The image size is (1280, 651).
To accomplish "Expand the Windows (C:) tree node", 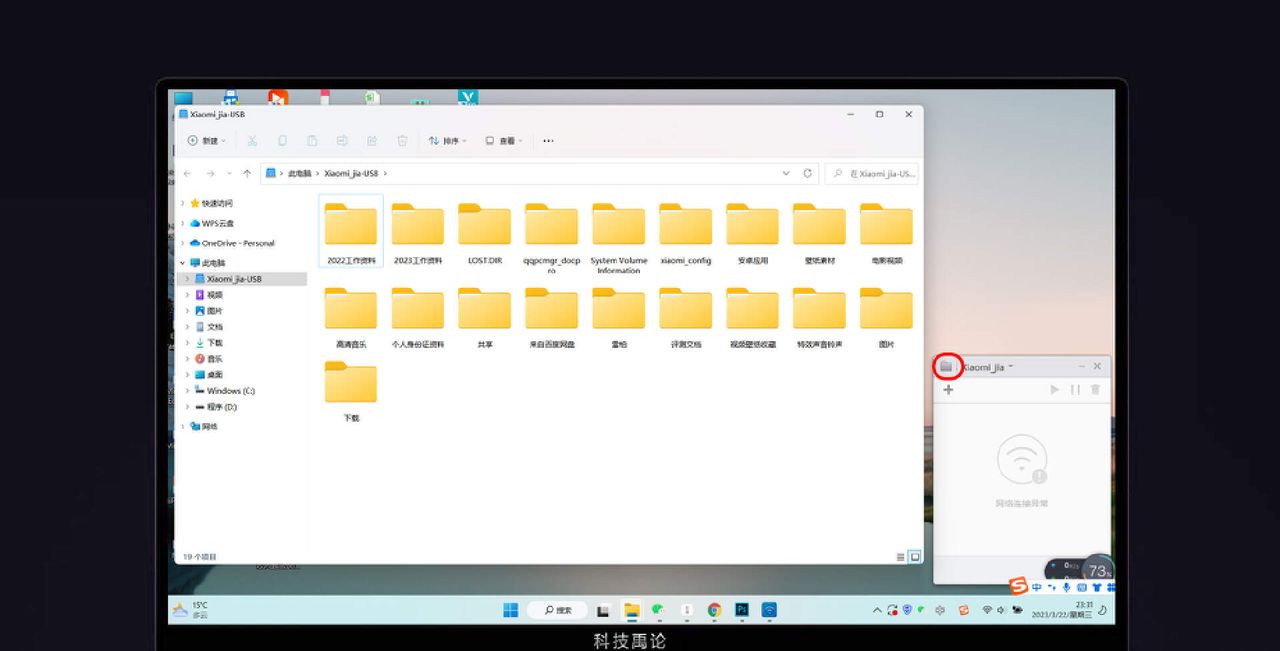I will (187, 391).
